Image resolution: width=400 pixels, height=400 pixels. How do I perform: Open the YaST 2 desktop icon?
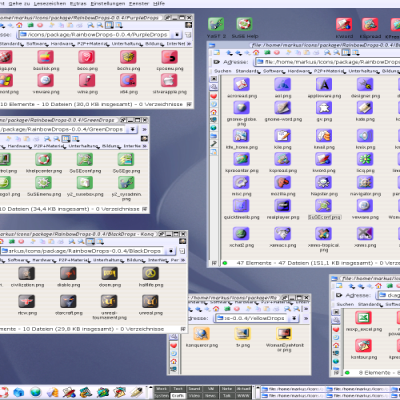click(x=216, y=24)
